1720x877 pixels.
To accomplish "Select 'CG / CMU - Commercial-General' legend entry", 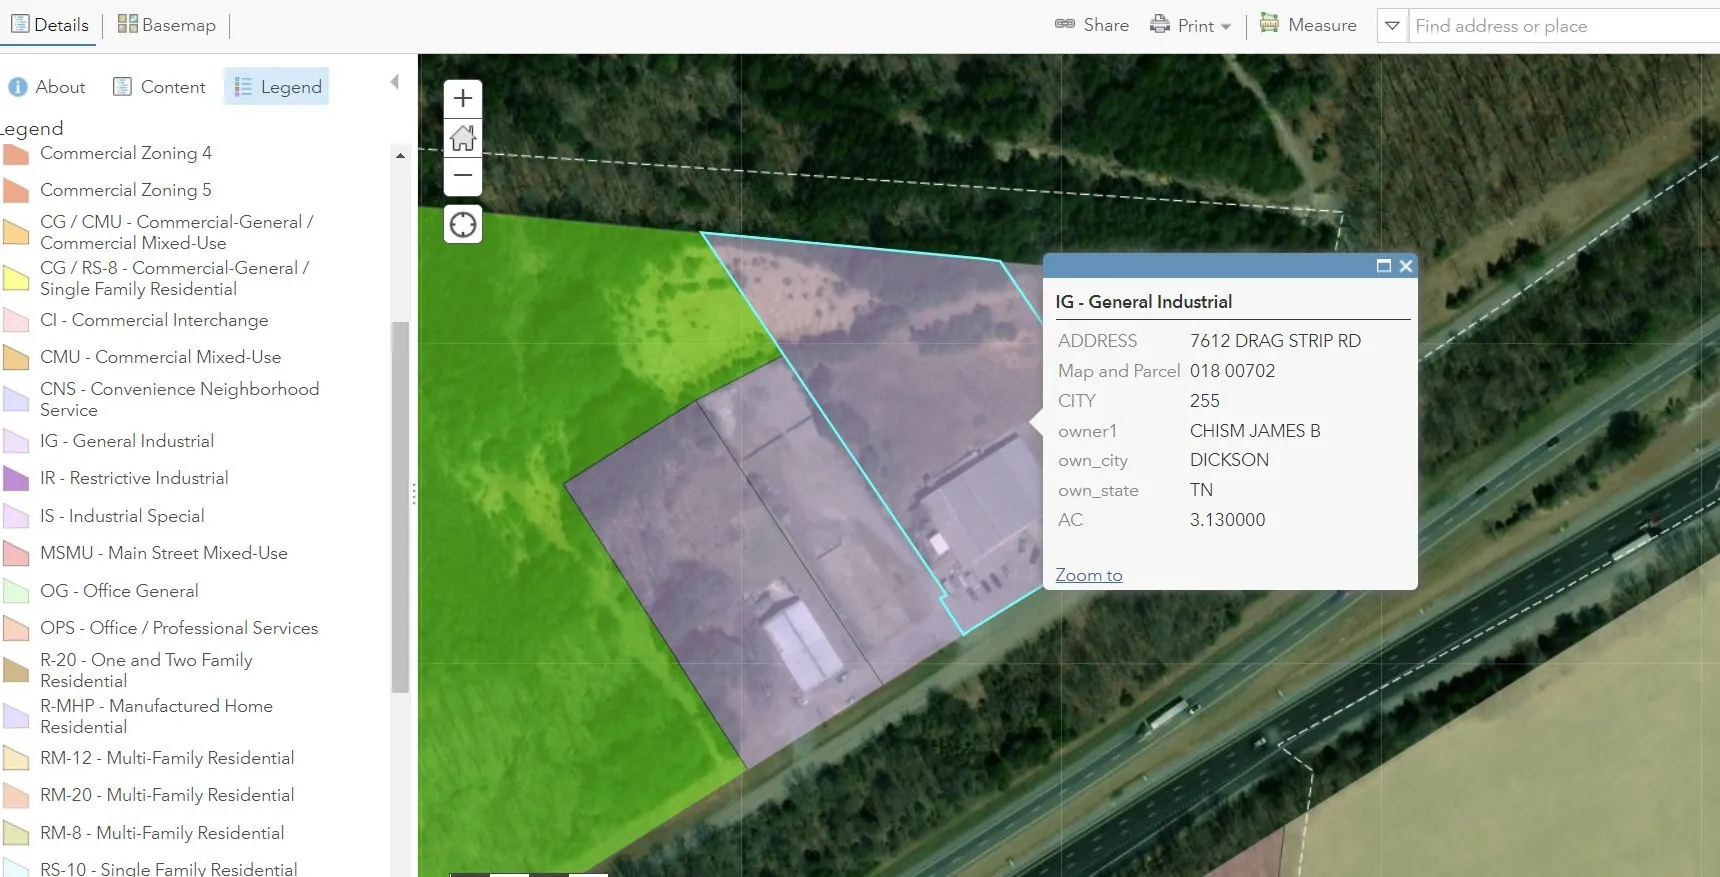I will 177,232.
